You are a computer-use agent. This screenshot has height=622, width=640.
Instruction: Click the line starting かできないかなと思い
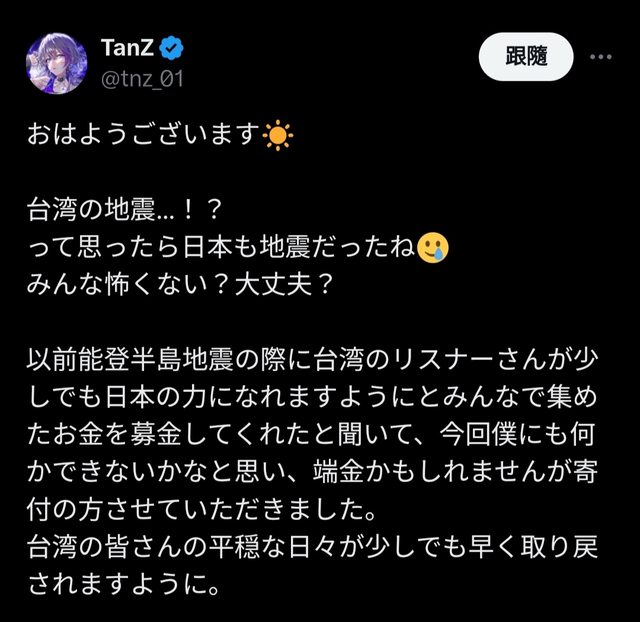[x=313, y=472]
